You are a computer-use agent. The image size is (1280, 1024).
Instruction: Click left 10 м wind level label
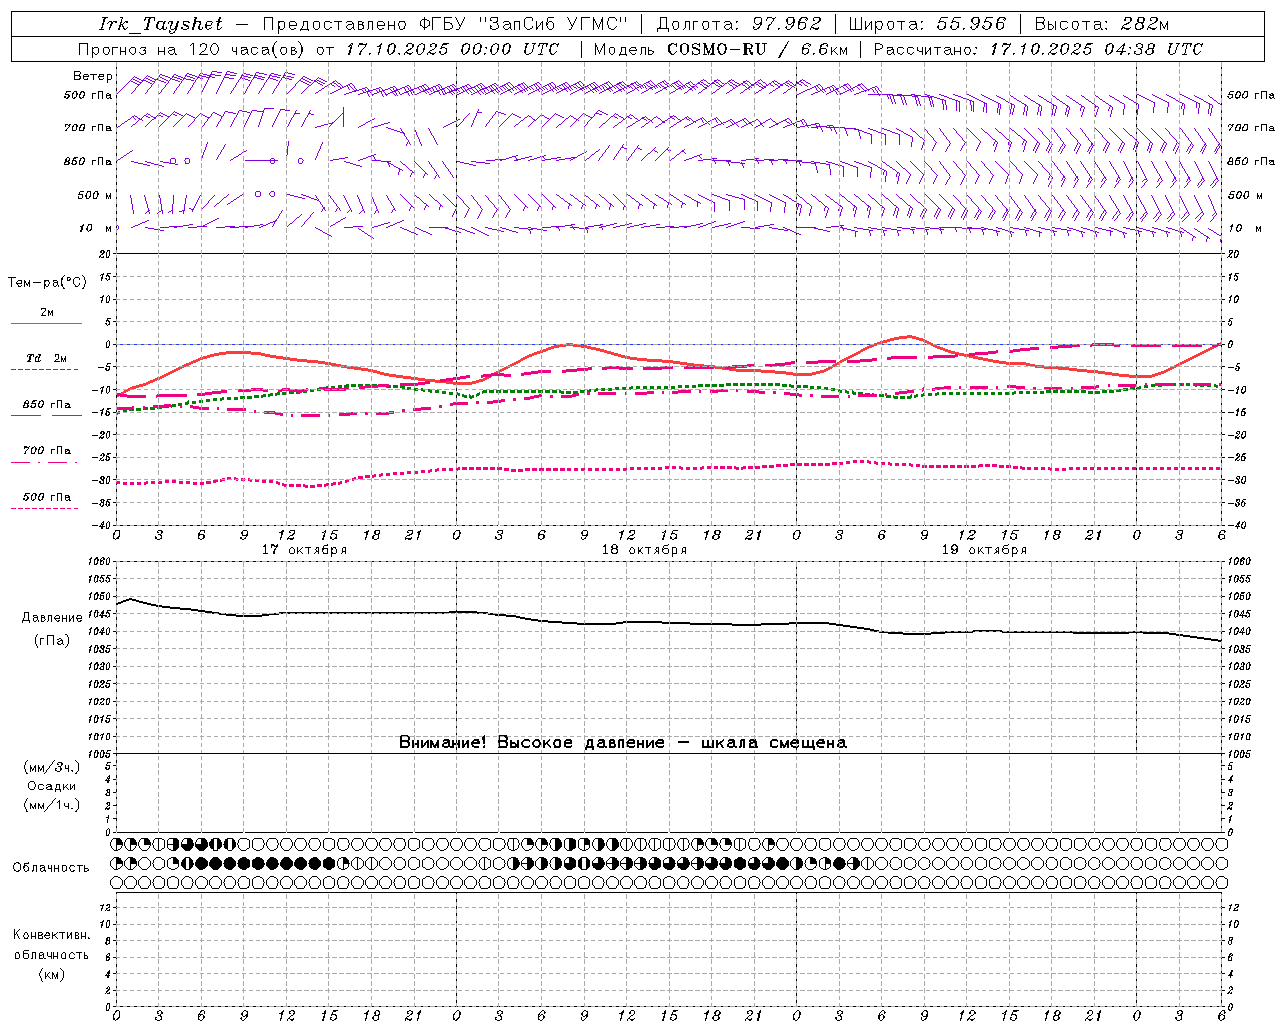[96, 228]
